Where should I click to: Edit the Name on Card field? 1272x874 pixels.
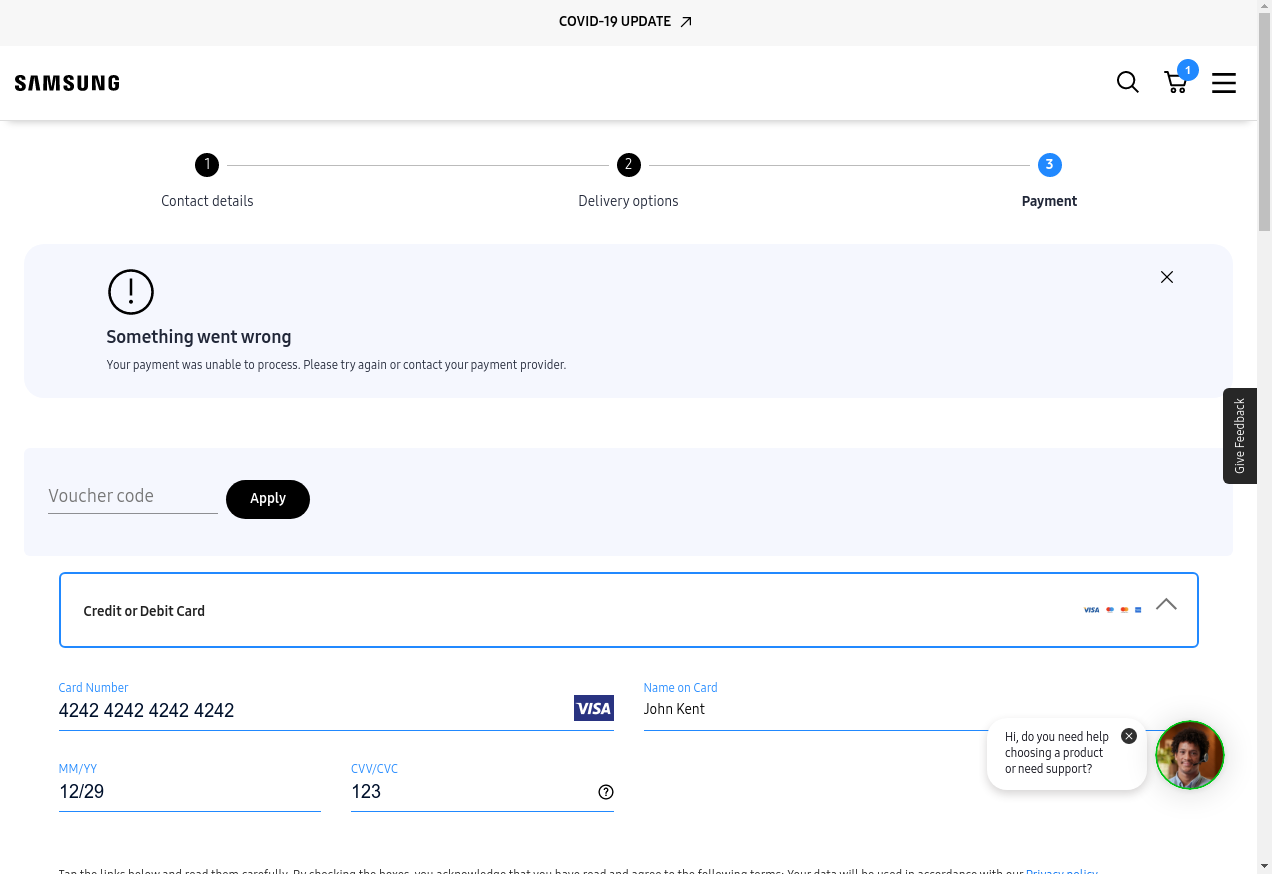810,709
